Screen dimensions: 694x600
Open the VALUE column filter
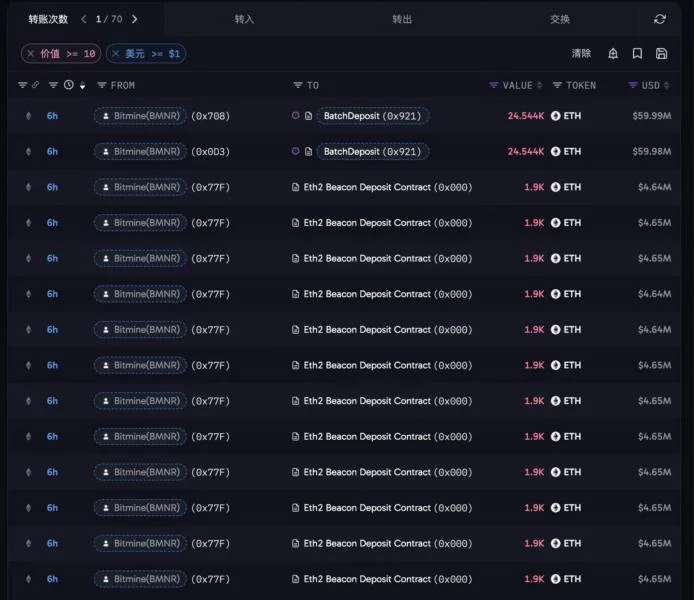[x=493, y=85]
